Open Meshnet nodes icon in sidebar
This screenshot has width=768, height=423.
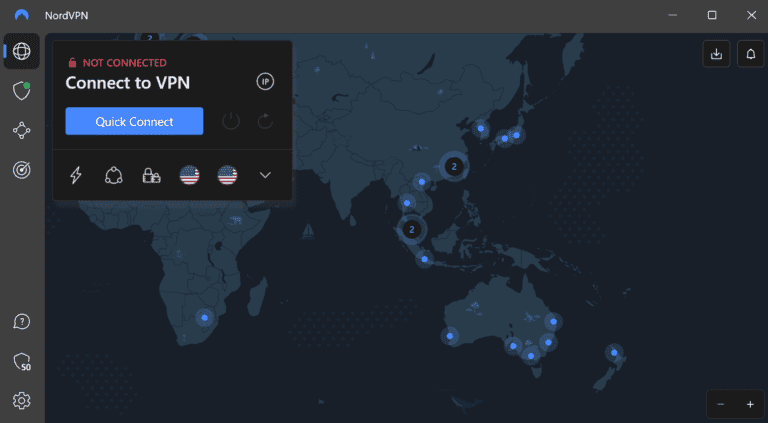pos(22,130)
